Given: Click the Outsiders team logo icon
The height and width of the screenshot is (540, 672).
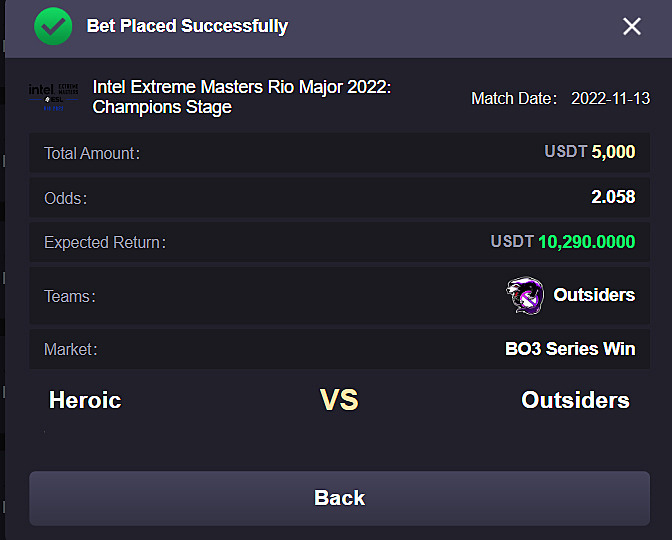Looking at the screenshot, I should (525, 296).
